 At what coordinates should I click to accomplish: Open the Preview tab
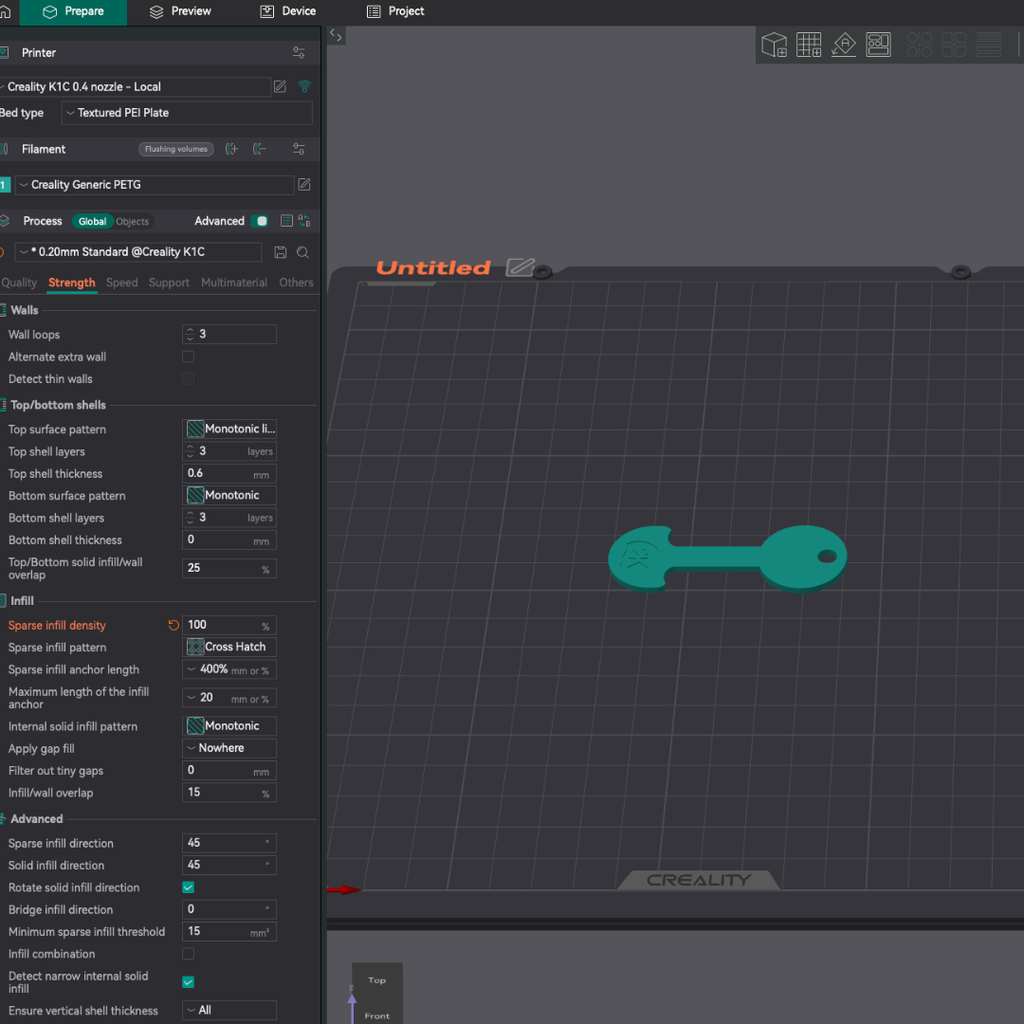pos(180,12)
